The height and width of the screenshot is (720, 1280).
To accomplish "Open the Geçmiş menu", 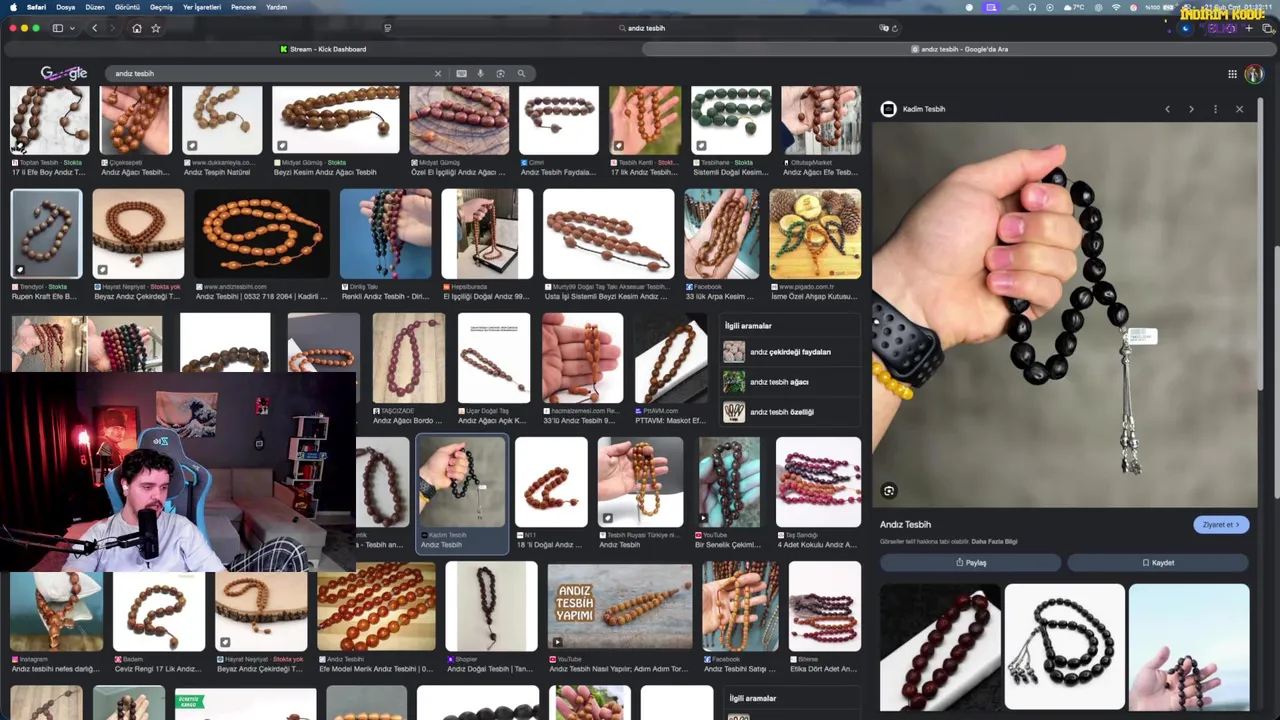I will [161, 7].
